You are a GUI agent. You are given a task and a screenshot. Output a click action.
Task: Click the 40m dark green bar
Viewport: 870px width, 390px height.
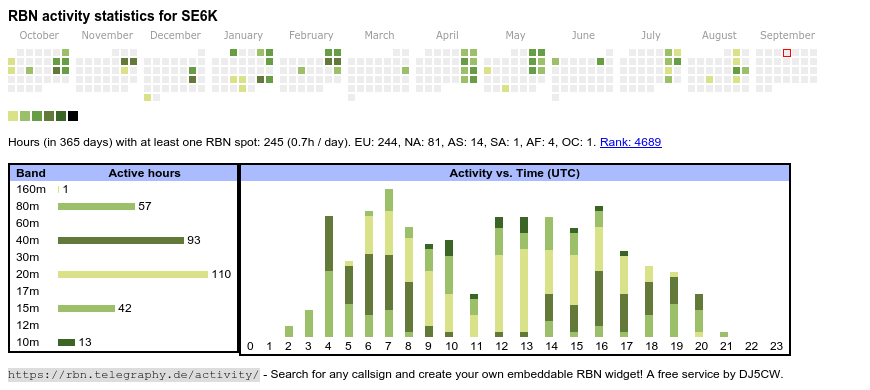[121, 240]
